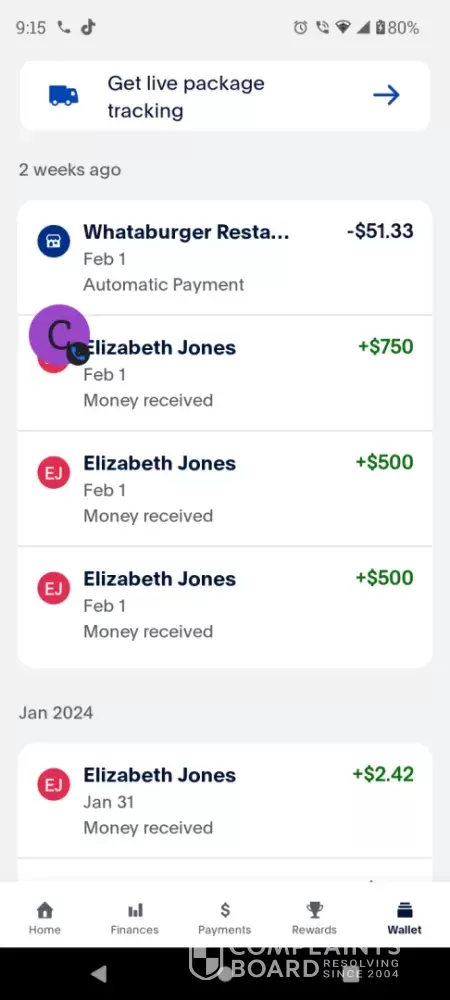Open Elizabeth Jones +$2.42 transaction

(225, 800)
